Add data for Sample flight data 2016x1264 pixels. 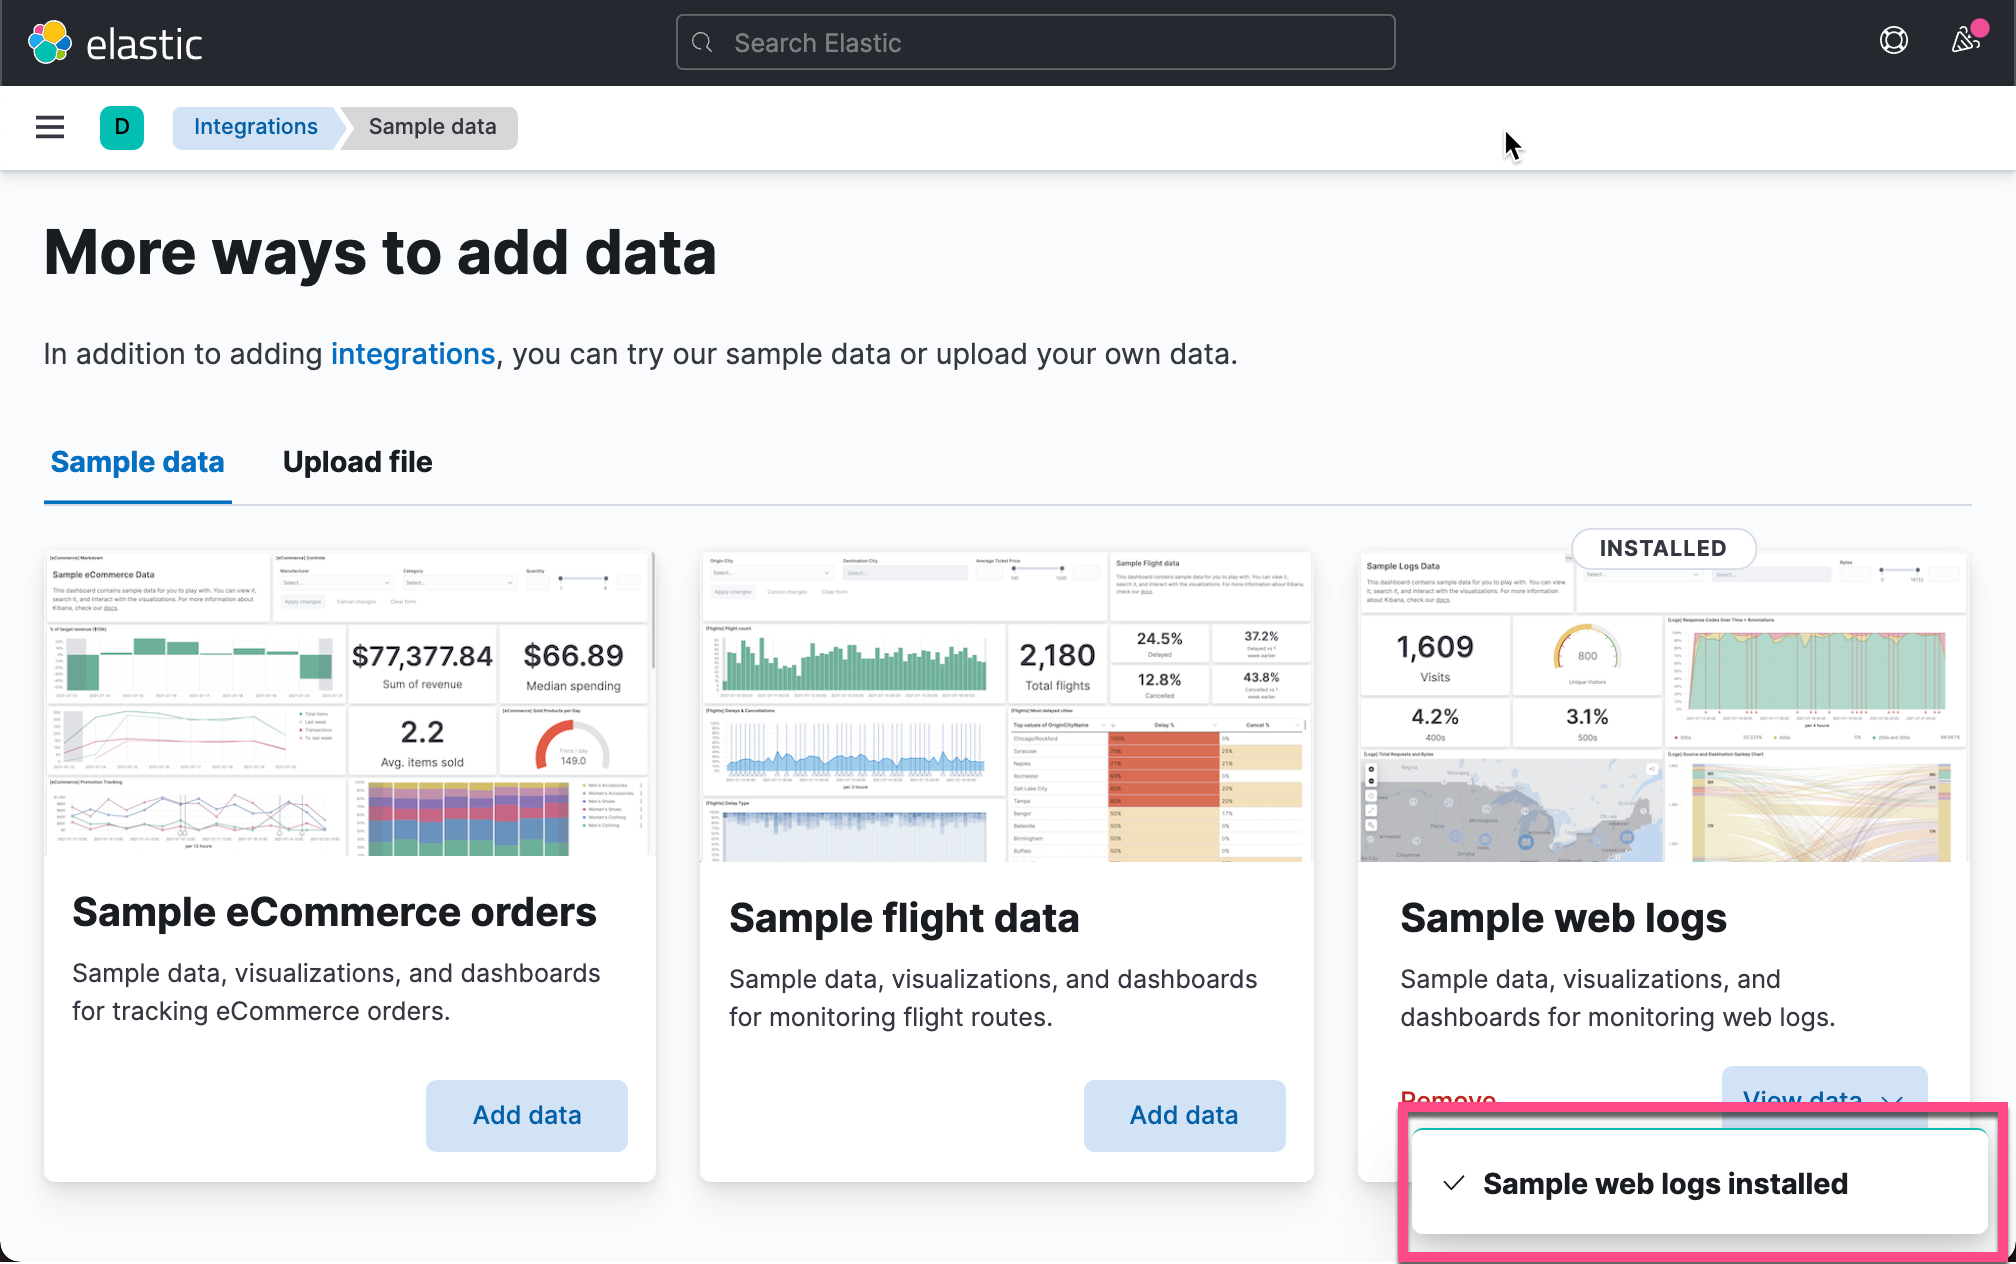1184,1115
